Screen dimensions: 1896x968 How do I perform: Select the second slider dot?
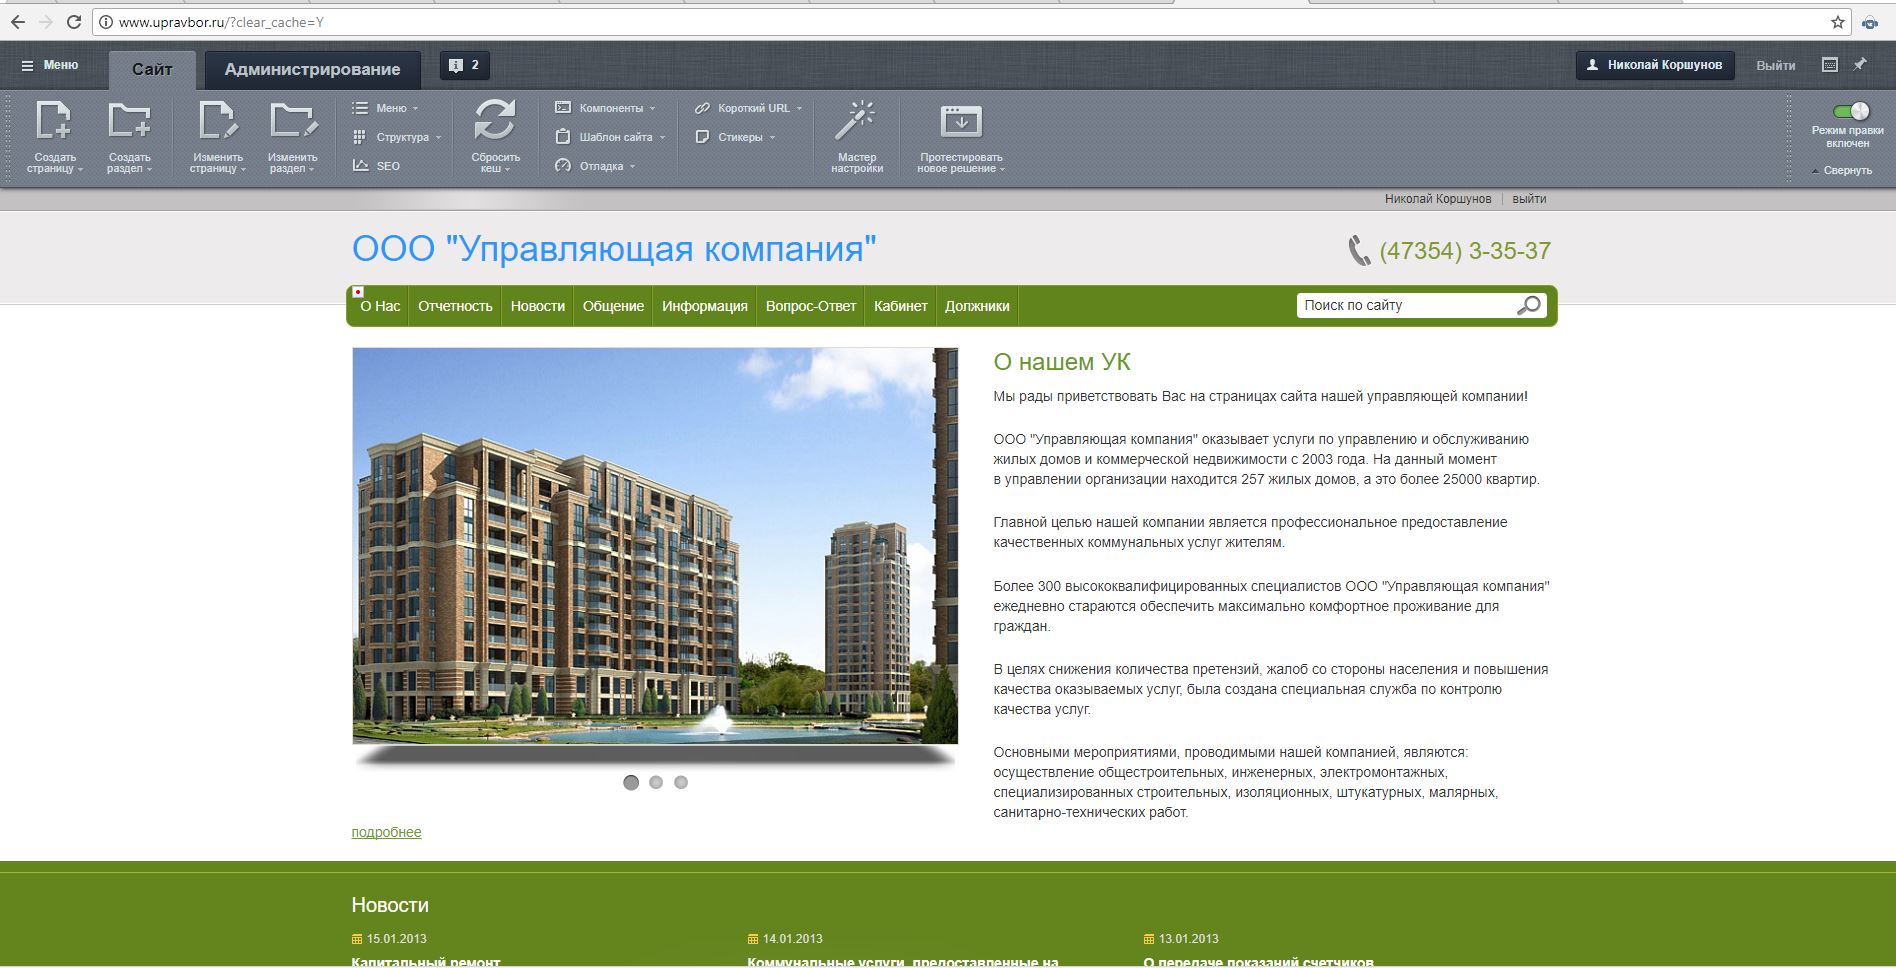(x=656, y=782)
